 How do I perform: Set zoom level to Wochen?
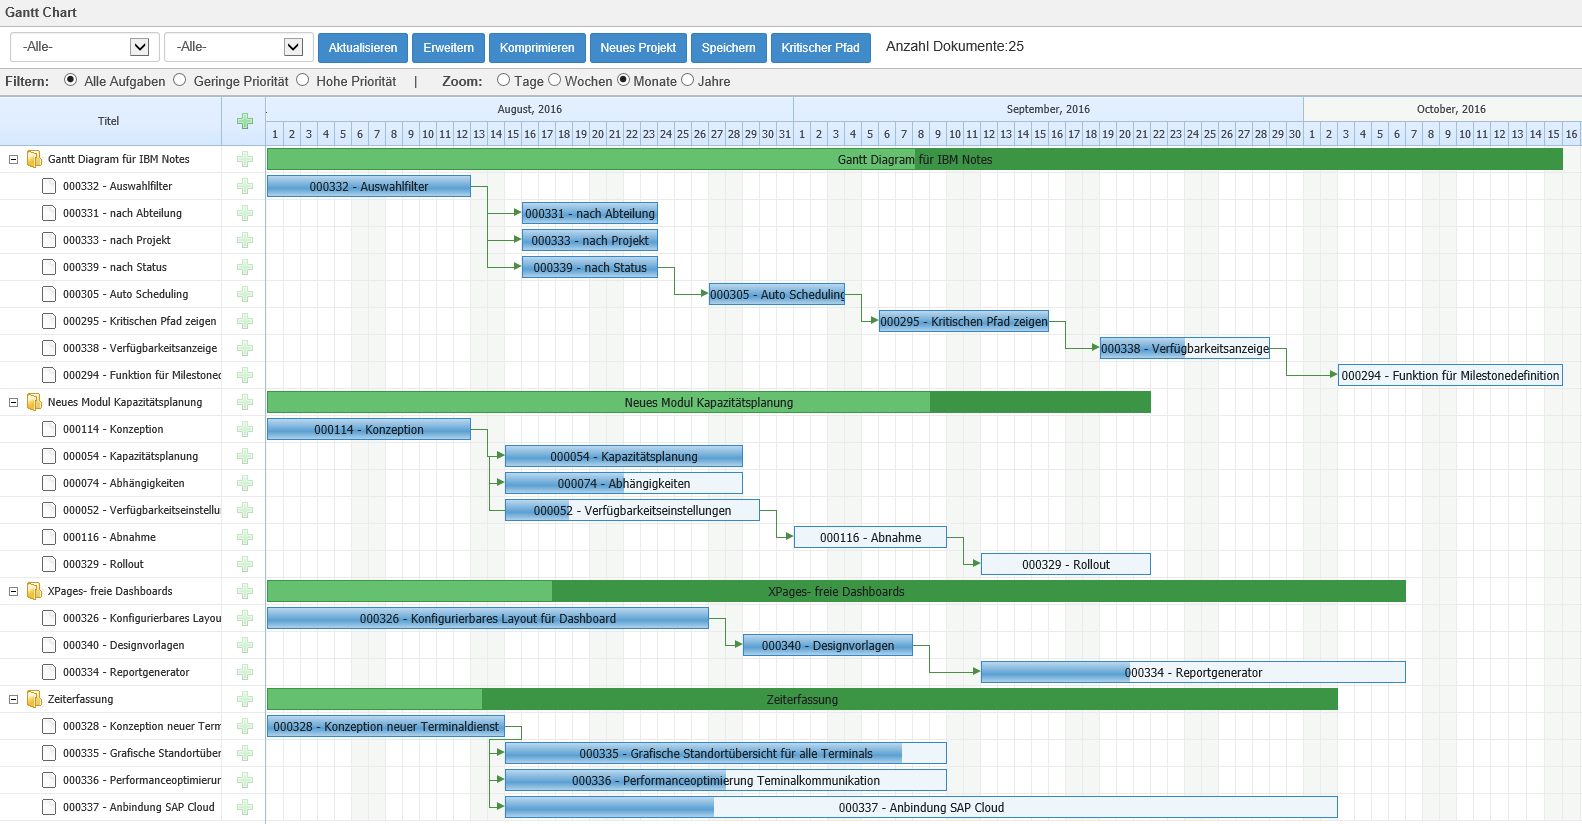pos(554,80)
